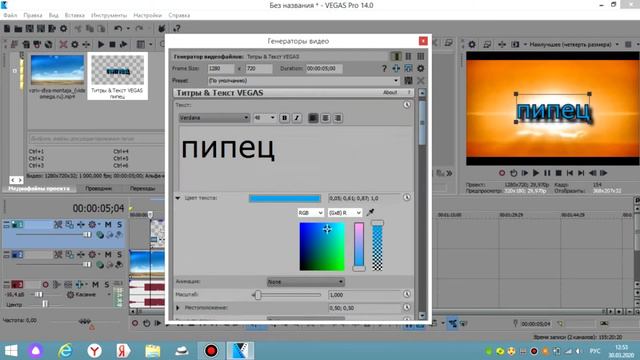
Task: Solo video track 1
Action: pyautogui.click(x=119, y=224)
